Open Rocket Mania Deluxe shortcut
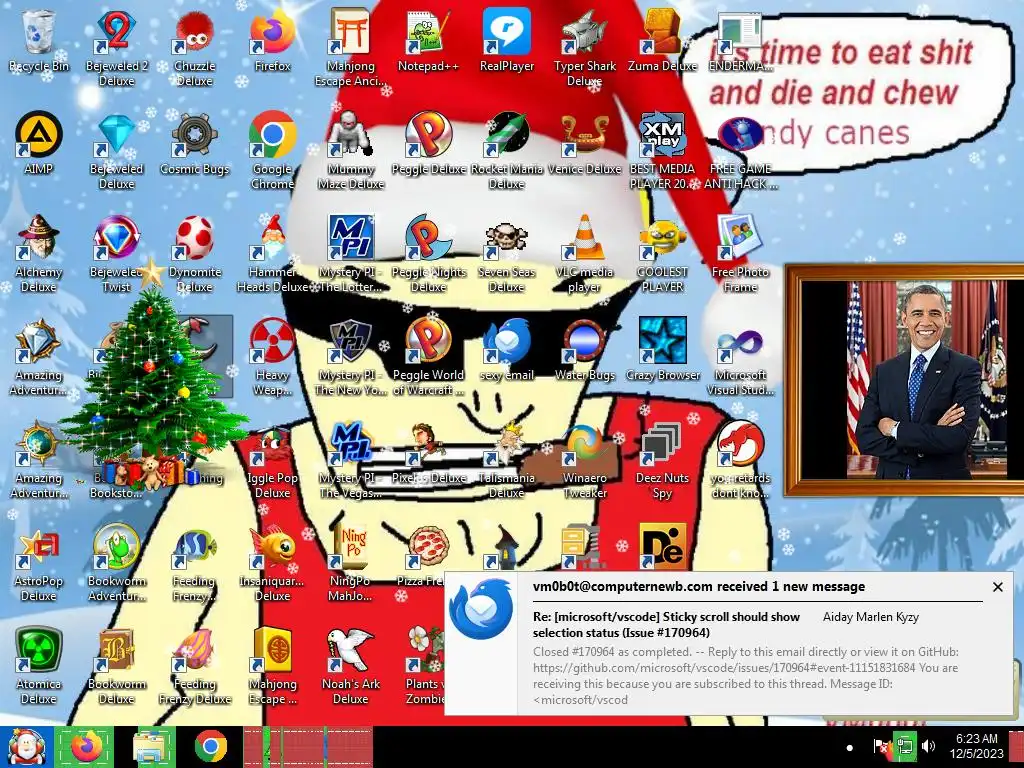Screen dimensions: 1024x768 click(507, 150)
